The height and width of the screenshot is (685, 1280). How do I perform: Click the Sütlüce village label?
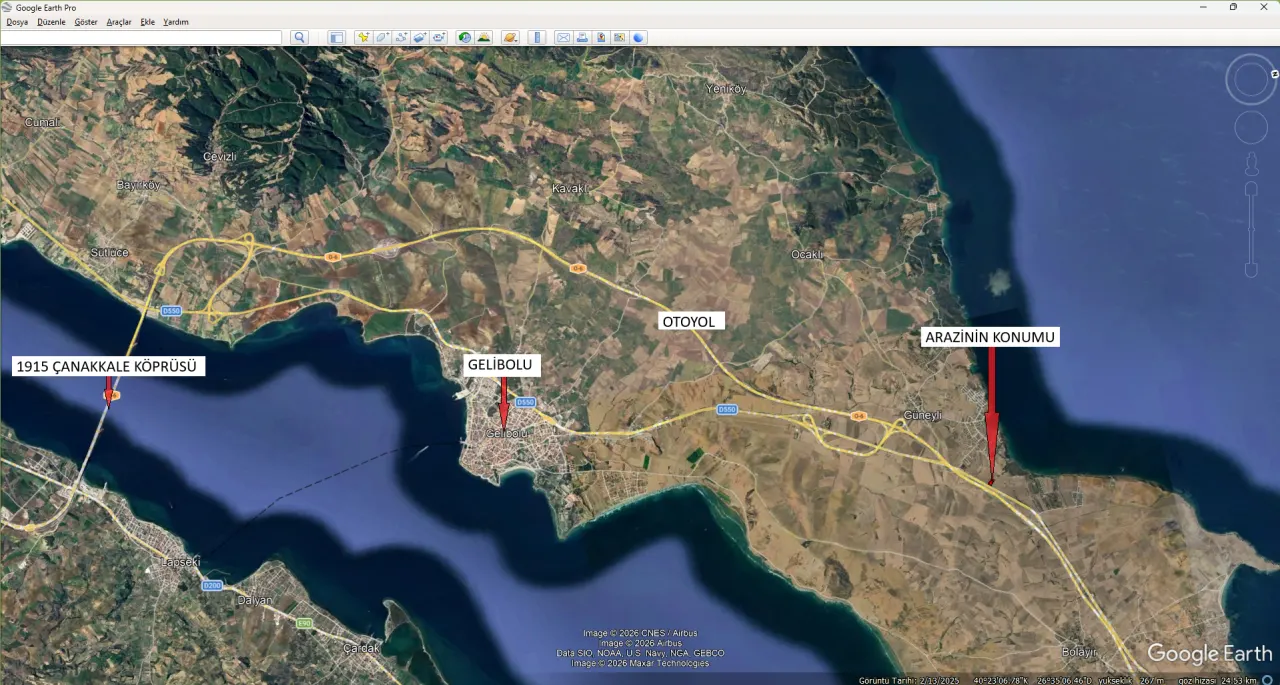click(x=110, y=252)
